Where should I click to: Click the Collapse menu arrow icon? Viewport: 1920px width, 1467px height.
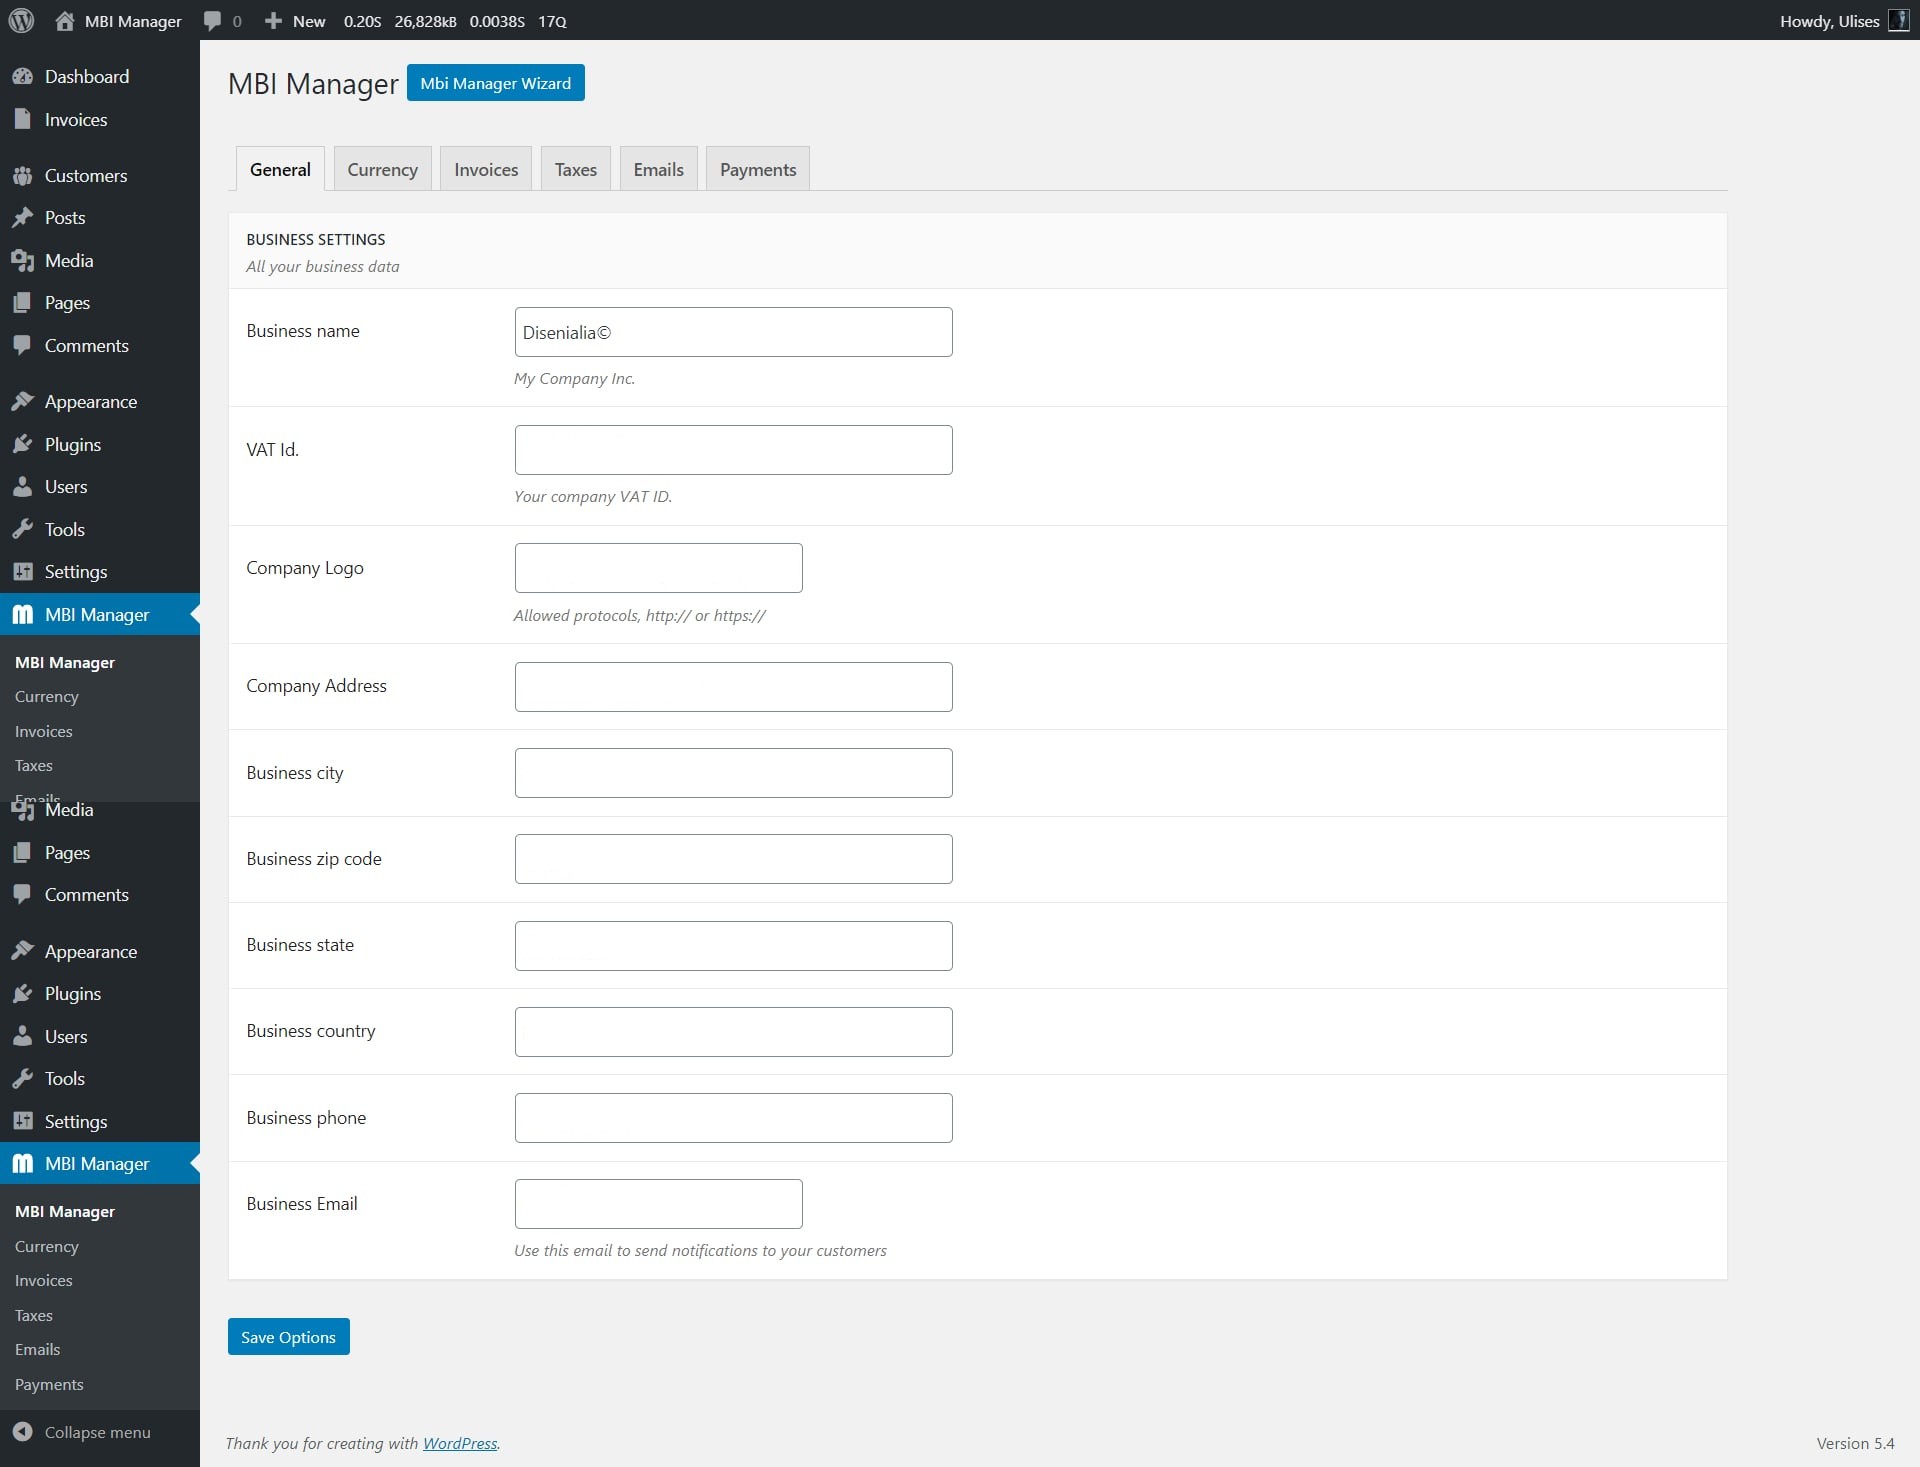[x=22, y=1432]
